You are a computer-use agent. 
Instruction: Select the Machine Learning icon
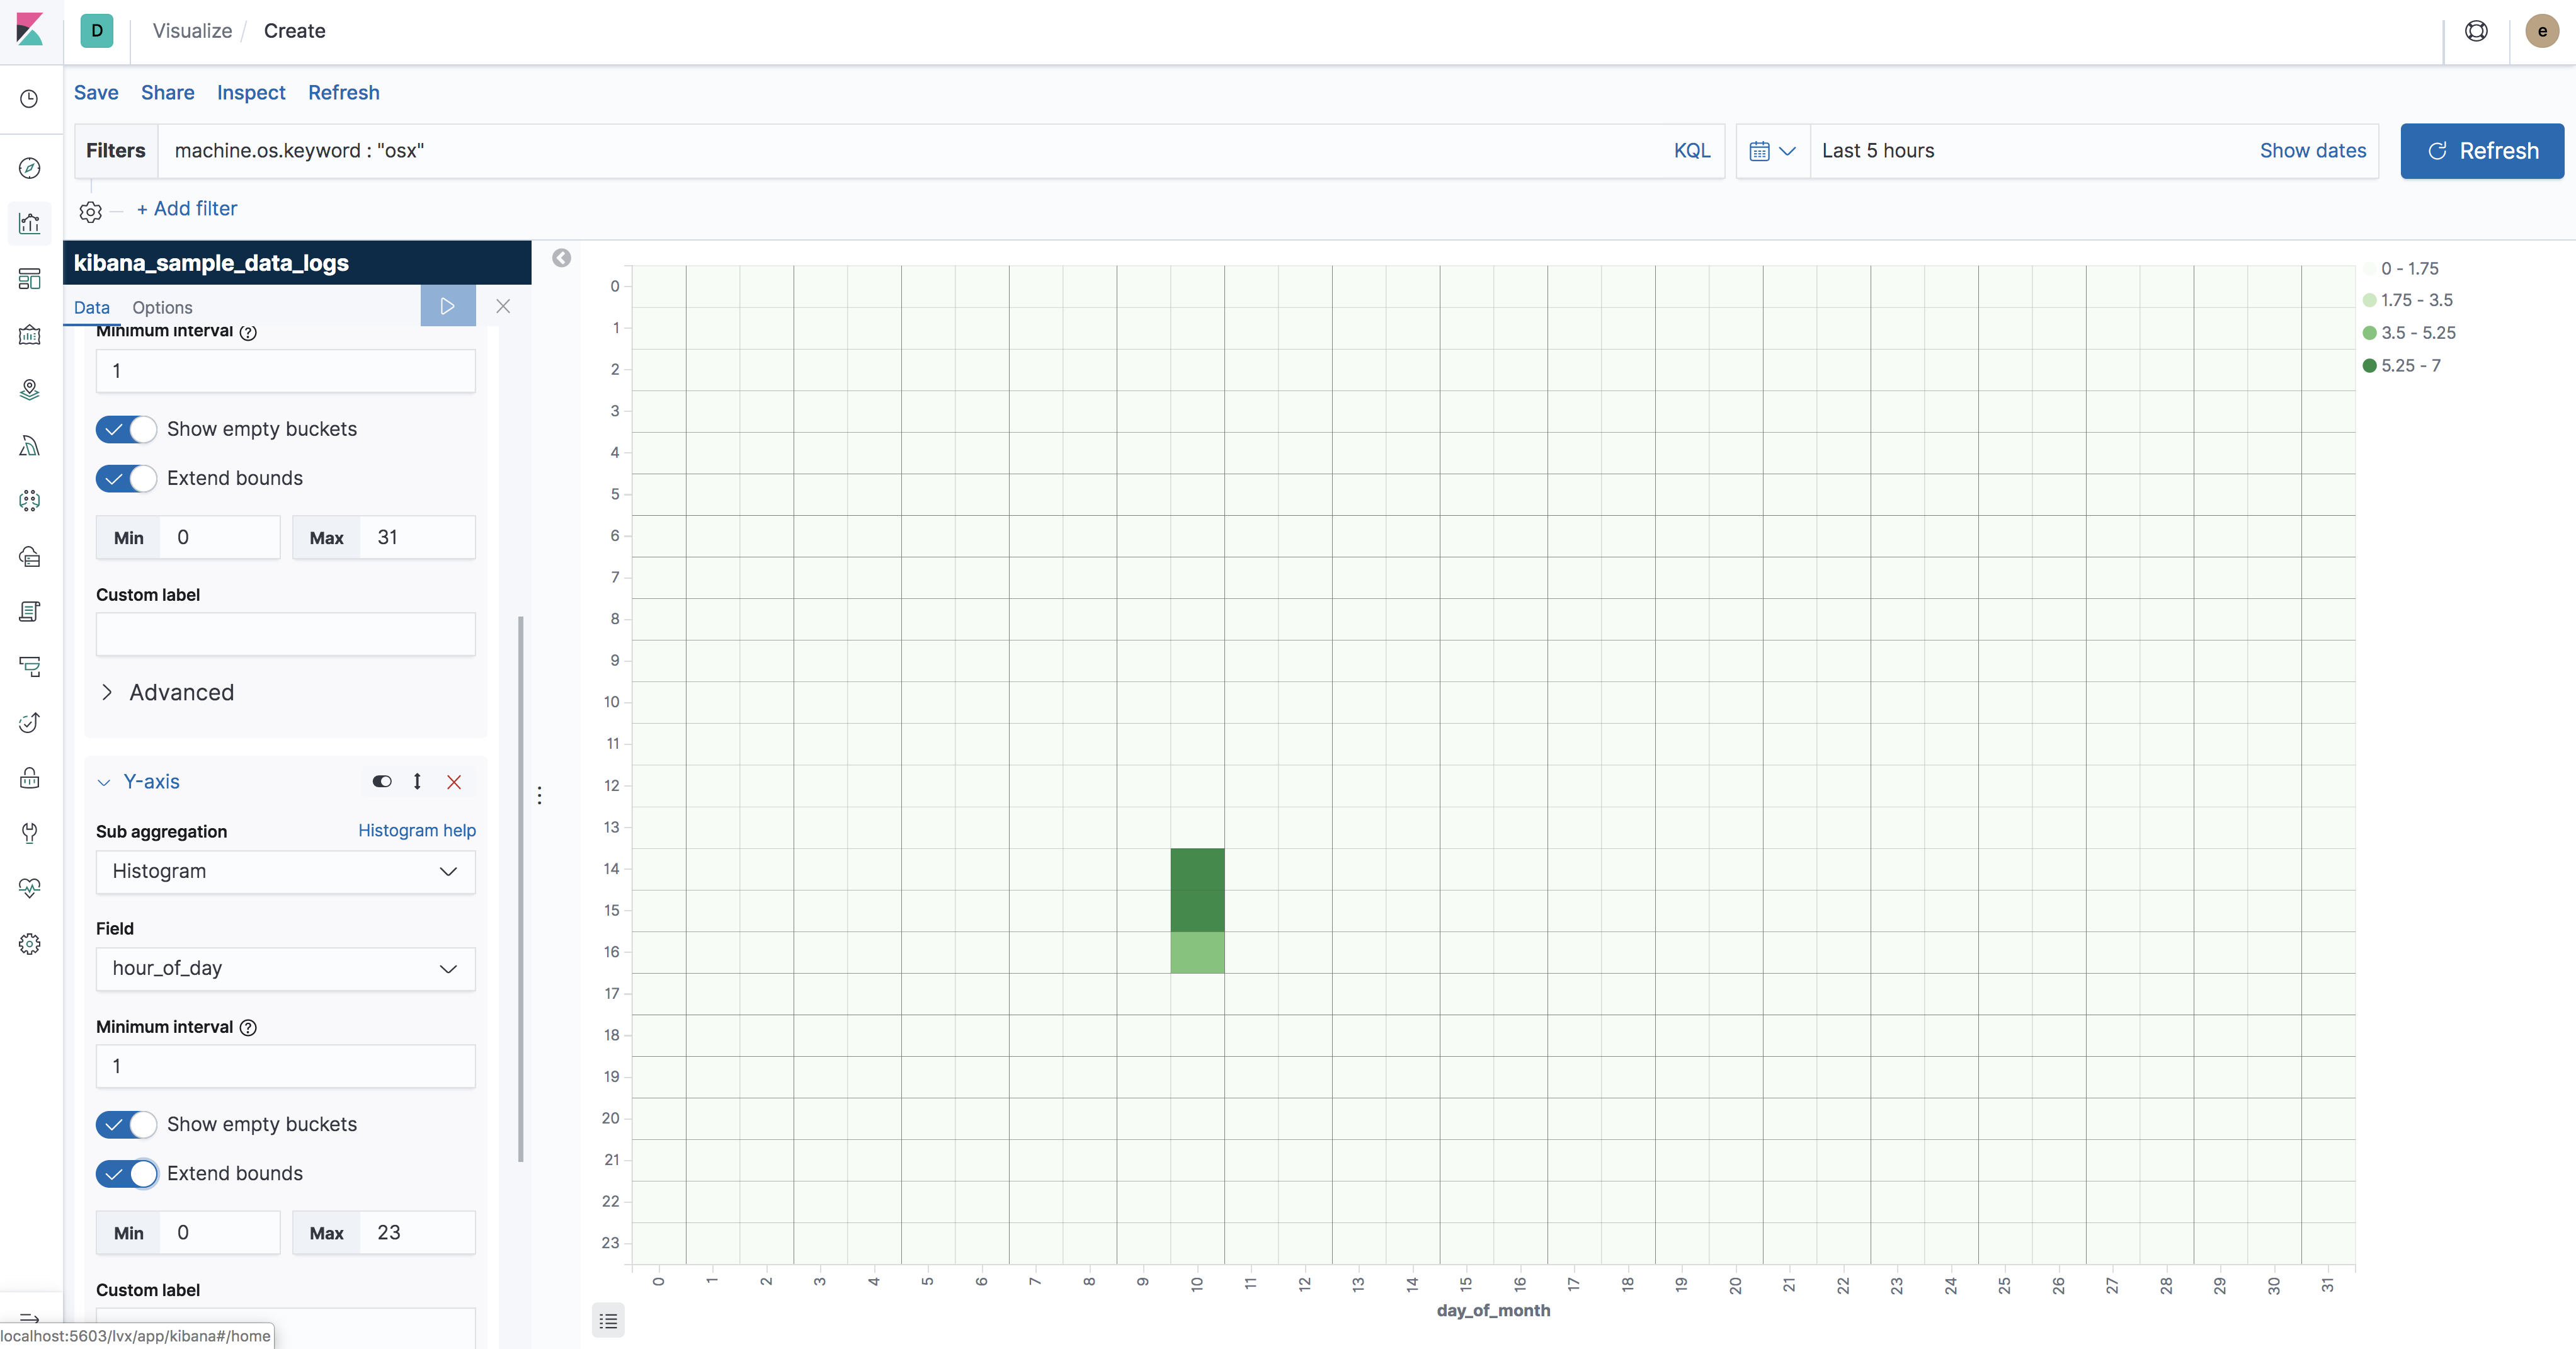(29, 445)
